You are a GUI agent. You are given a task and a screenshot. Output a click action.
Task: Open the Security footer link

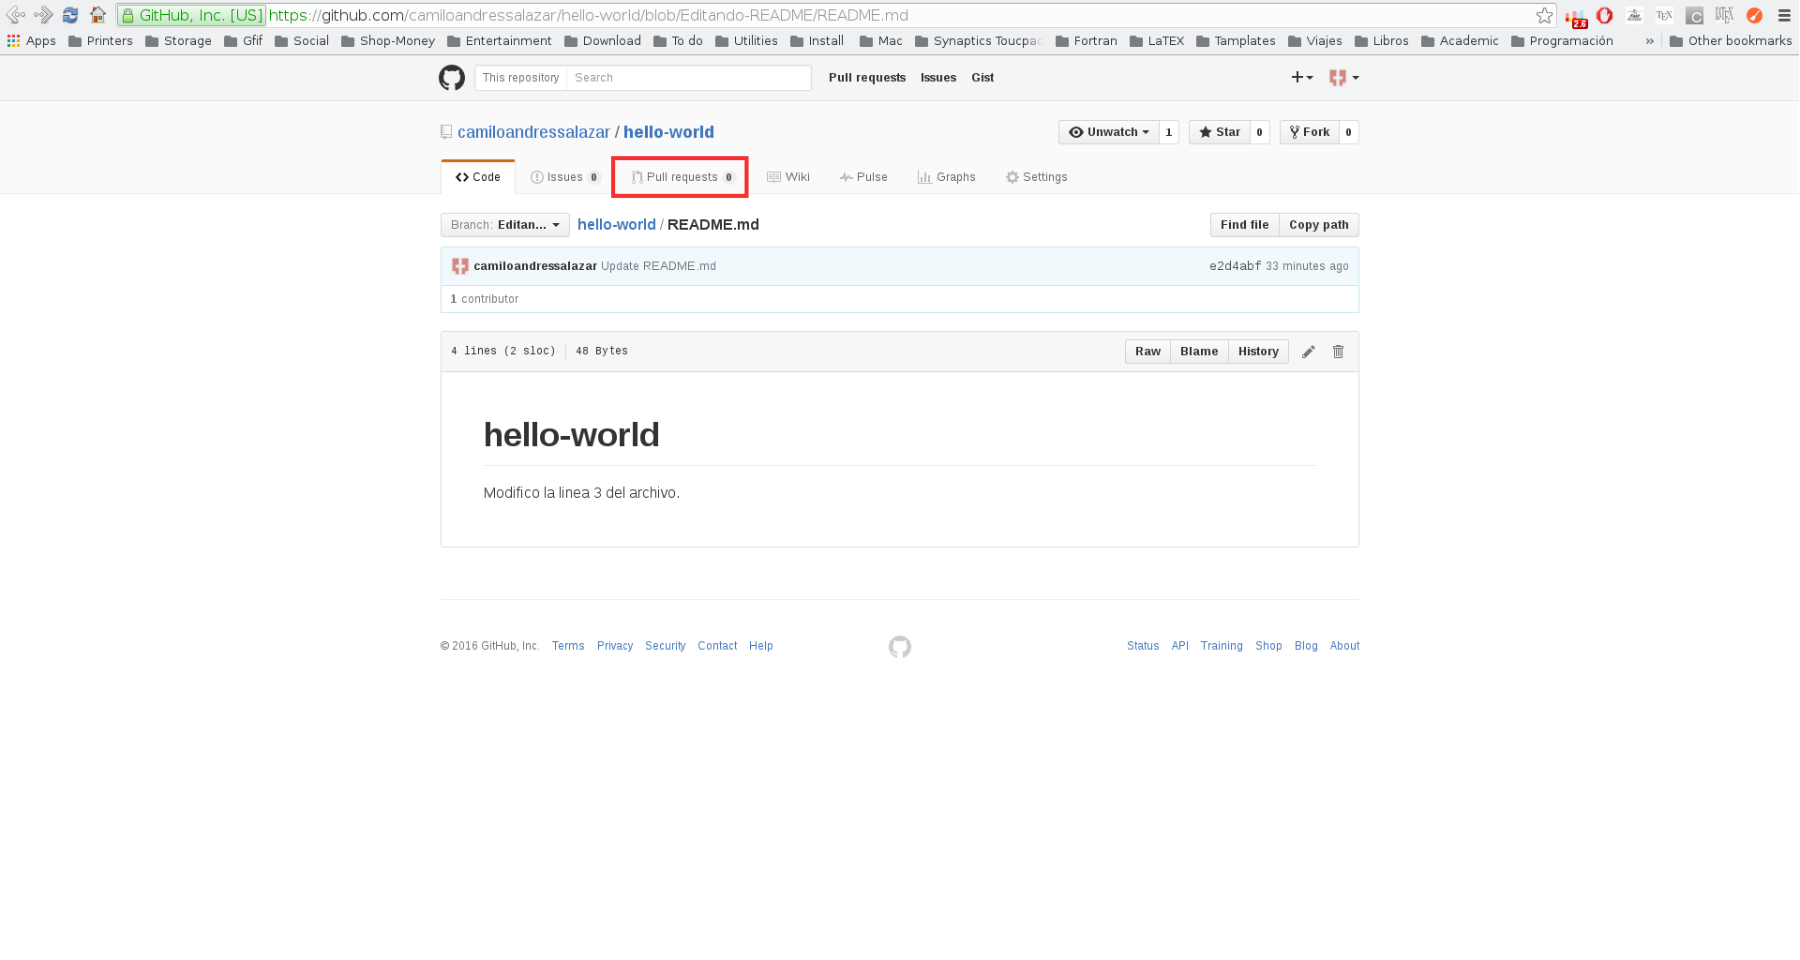point(665,646)
